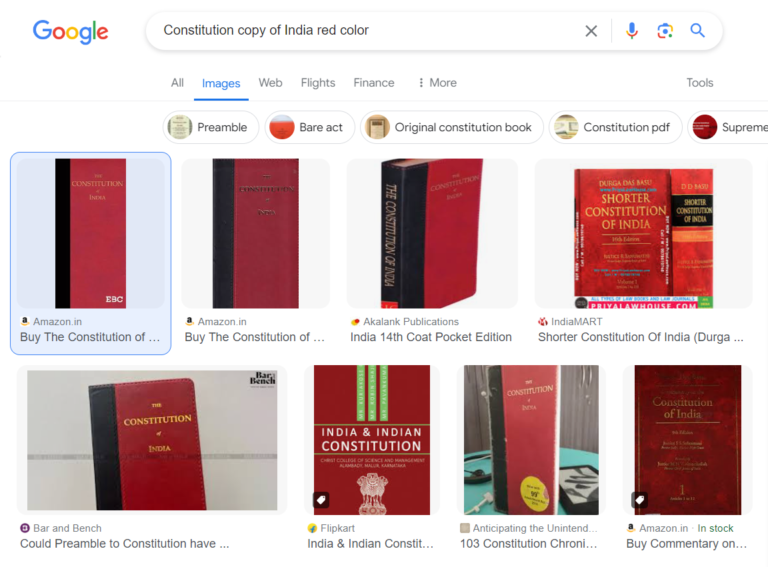Open Shorter Constitution Of India IndiaMART link
Viewport: 768px width, 567px height.
641,337
